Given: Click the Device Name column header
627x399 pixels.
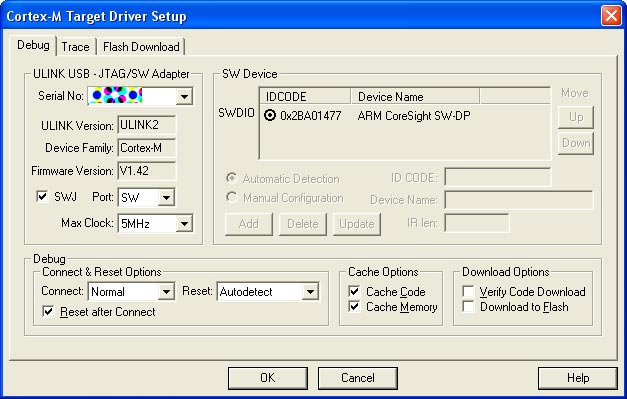Looking at the screenshot, I should 415,96.
